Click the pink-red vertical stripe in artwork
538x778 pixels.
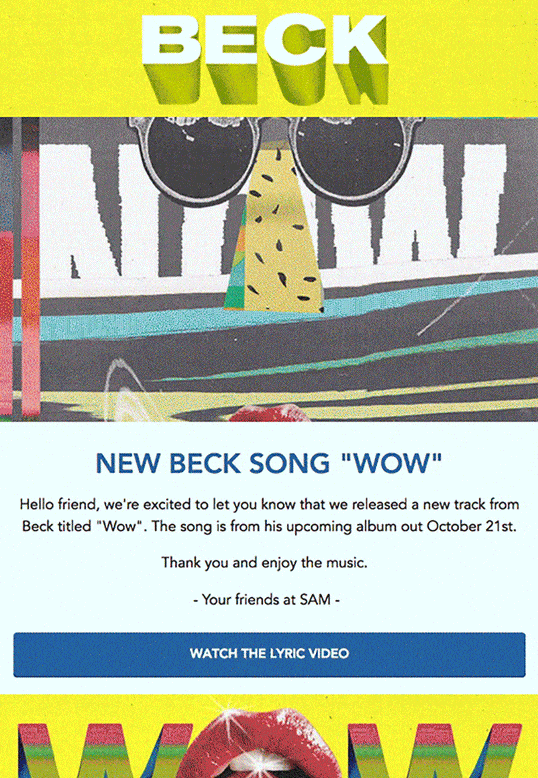pyautogui.click(x=30, y=268)
